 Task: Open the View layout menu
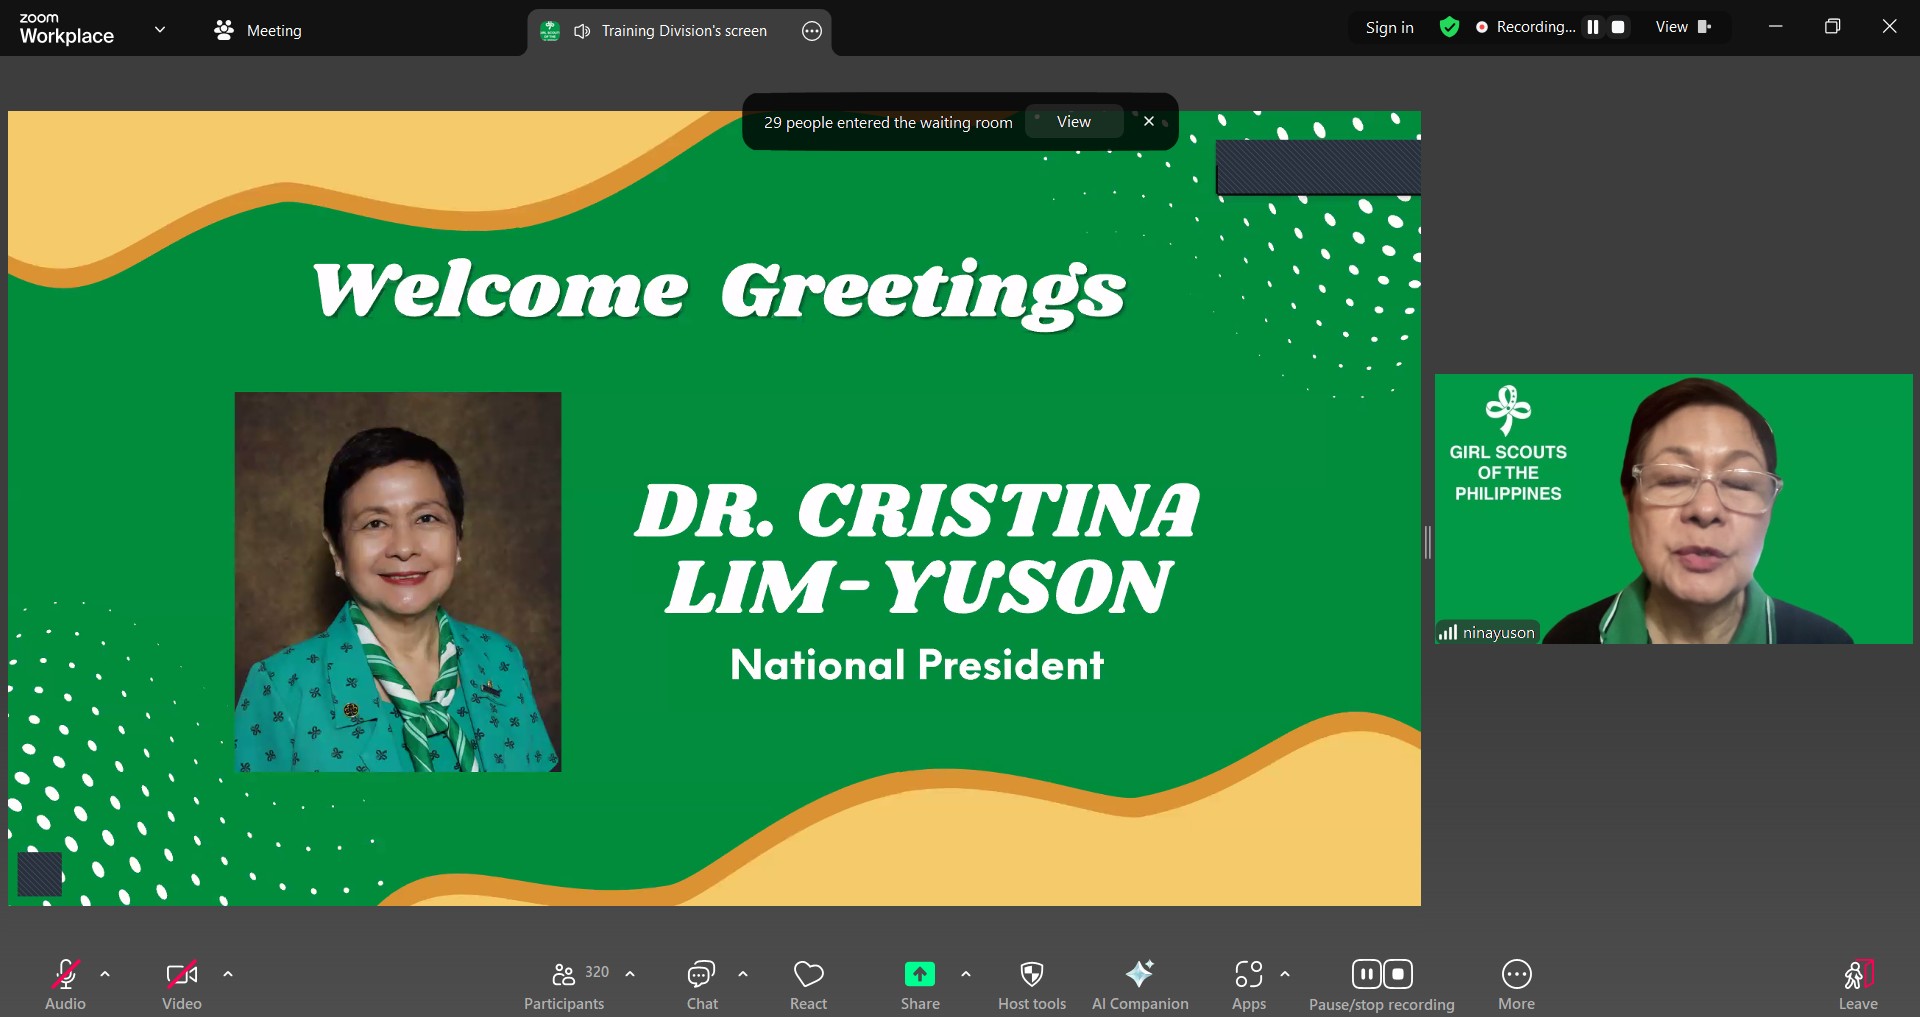(1683, 27)
